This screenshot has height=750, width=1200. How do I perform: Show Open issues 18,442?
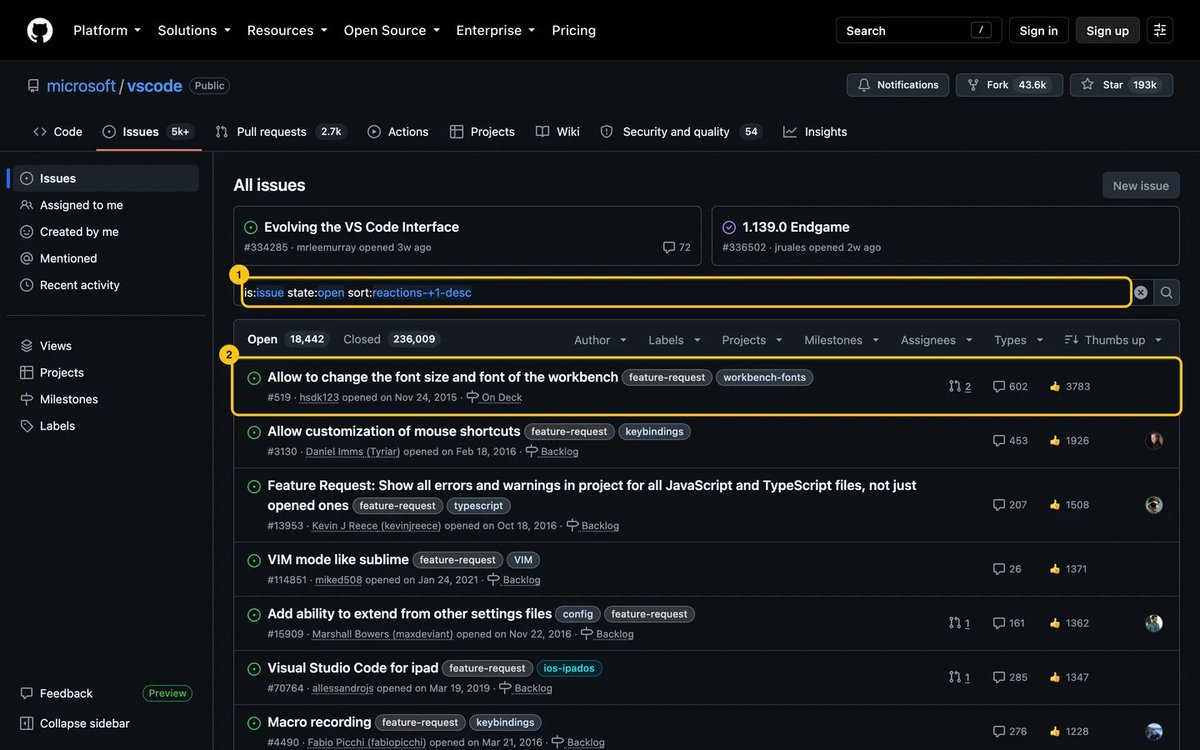click(x=287, y=339)
